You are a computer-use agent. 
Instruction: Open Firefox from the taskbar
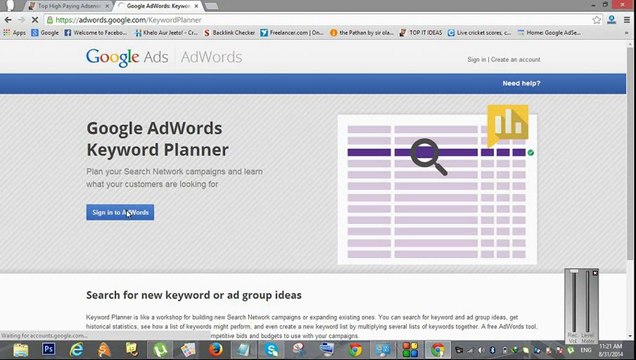(216, 350)
